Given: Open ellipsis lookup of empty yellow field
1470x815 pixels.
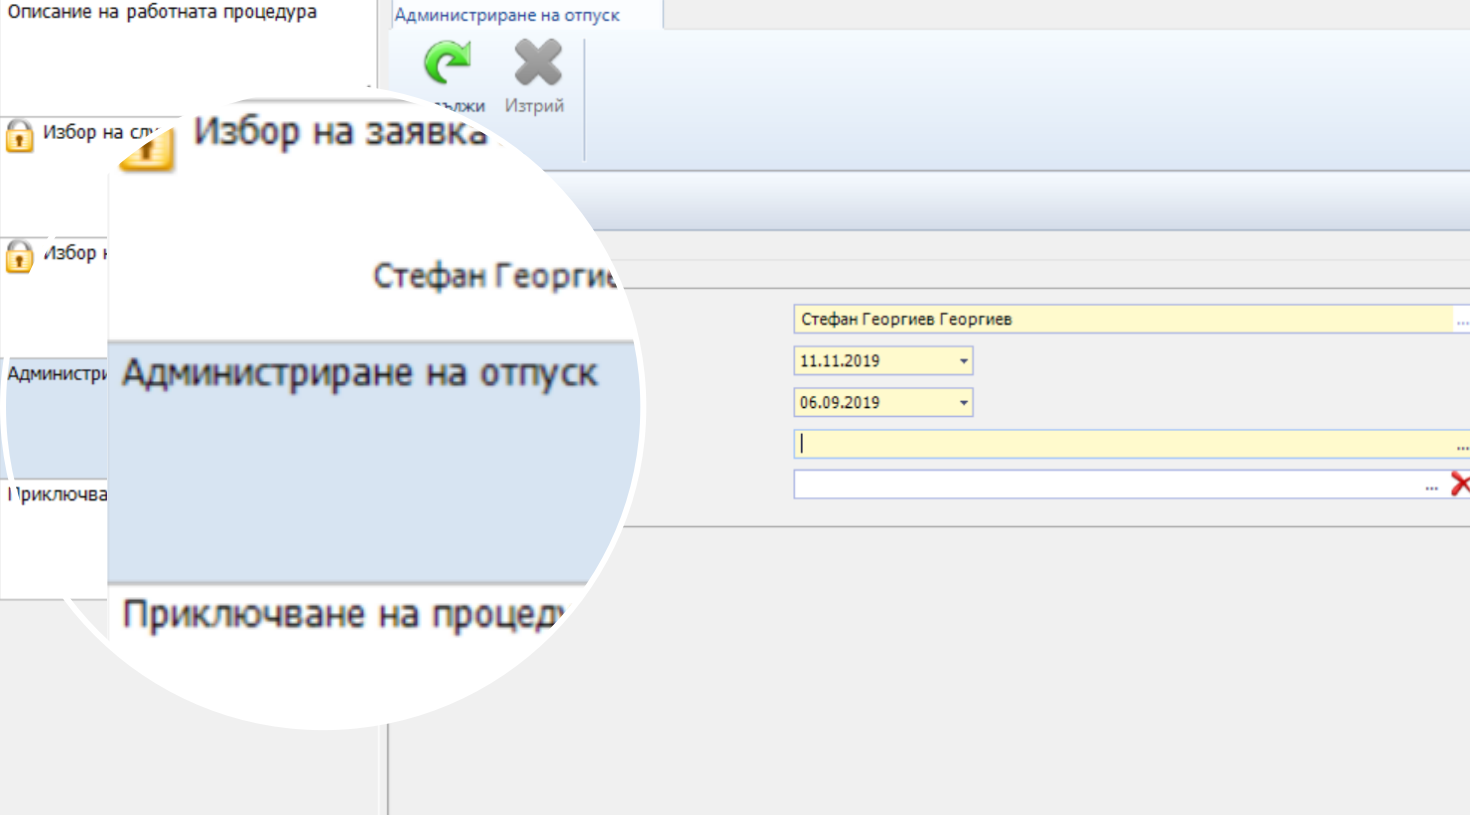Looking at the screenshot, I should pyautogui.click(x=1462, y=446).
